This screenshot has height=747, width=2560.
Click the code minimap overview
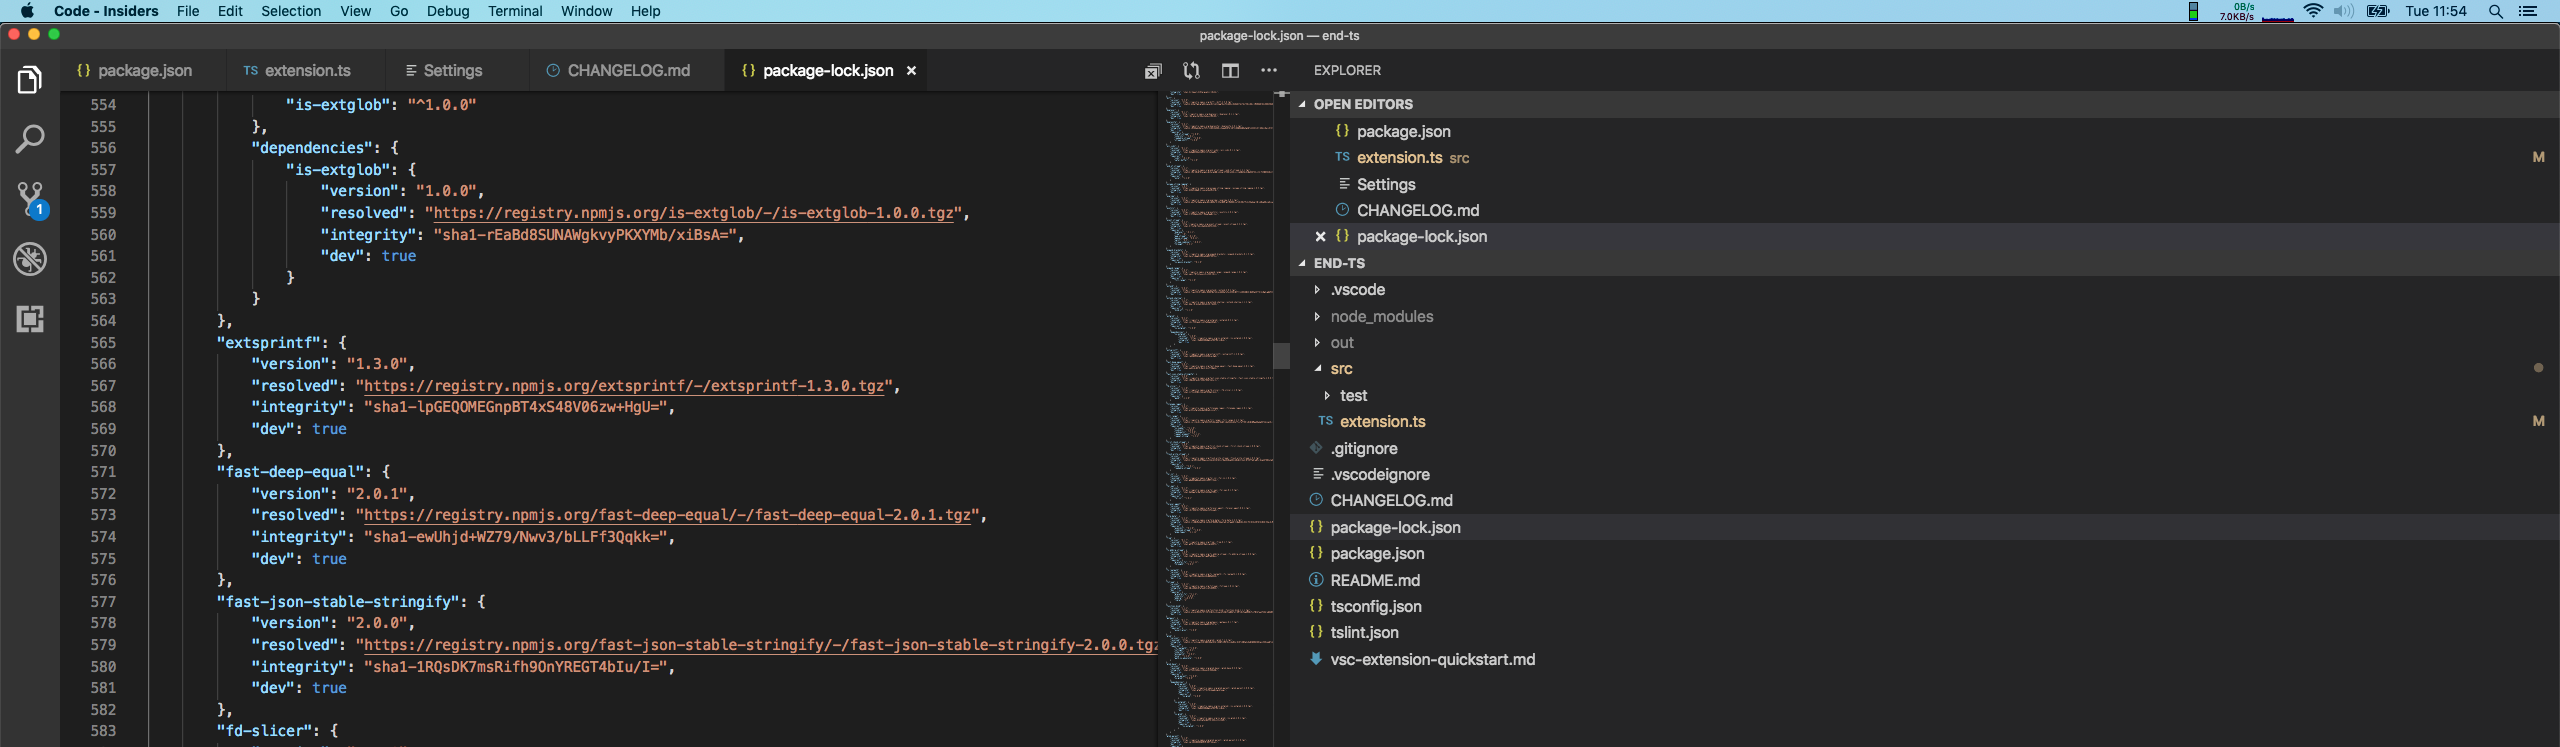[x=1219, y=419]
